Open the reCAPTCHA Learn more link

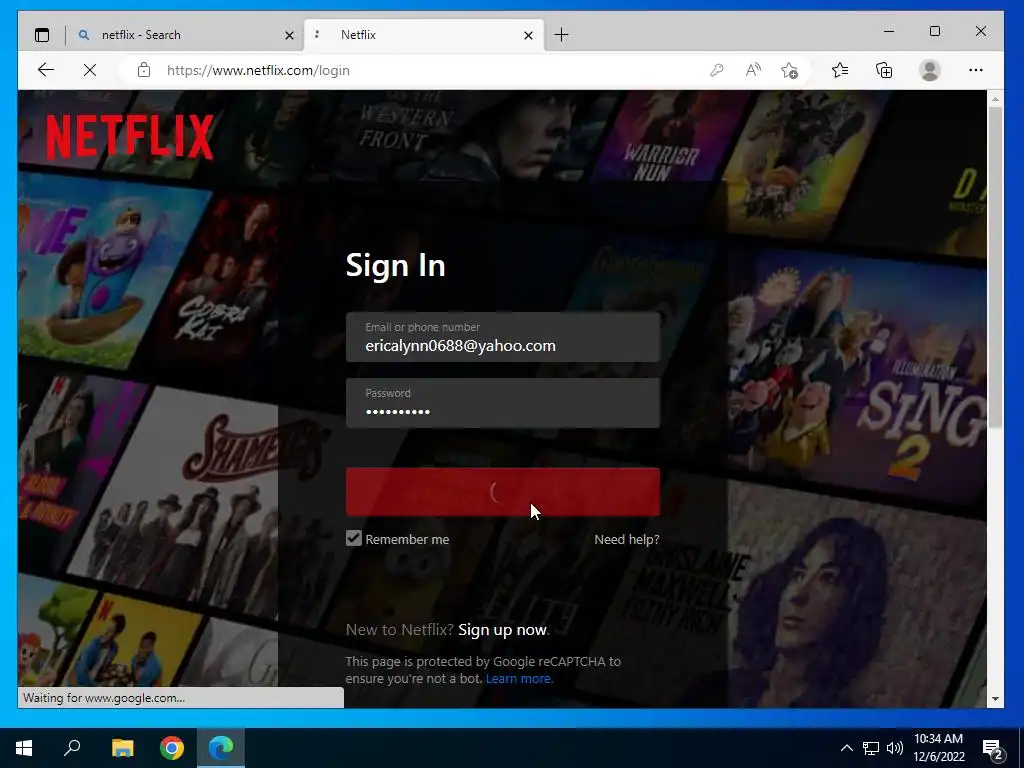click(x=519, y=679)
